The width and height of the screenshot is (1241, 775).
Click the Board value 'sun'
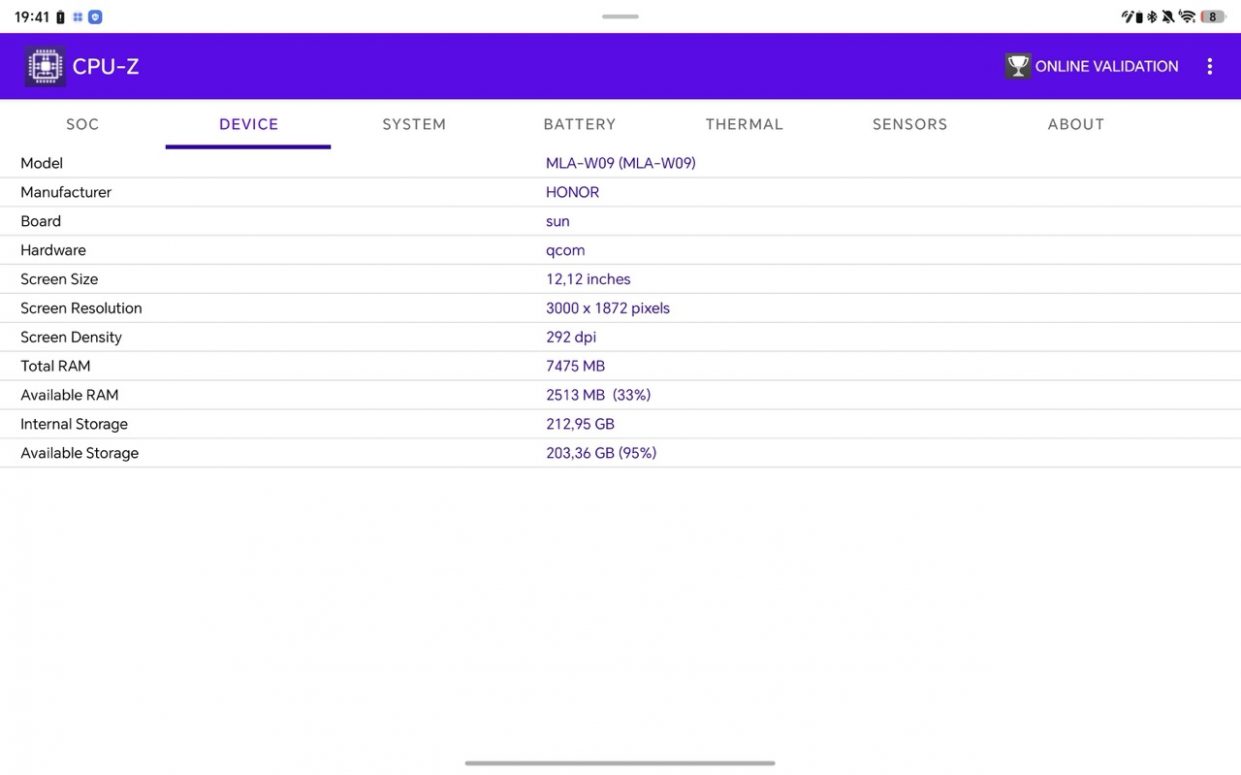pos(558,221)
